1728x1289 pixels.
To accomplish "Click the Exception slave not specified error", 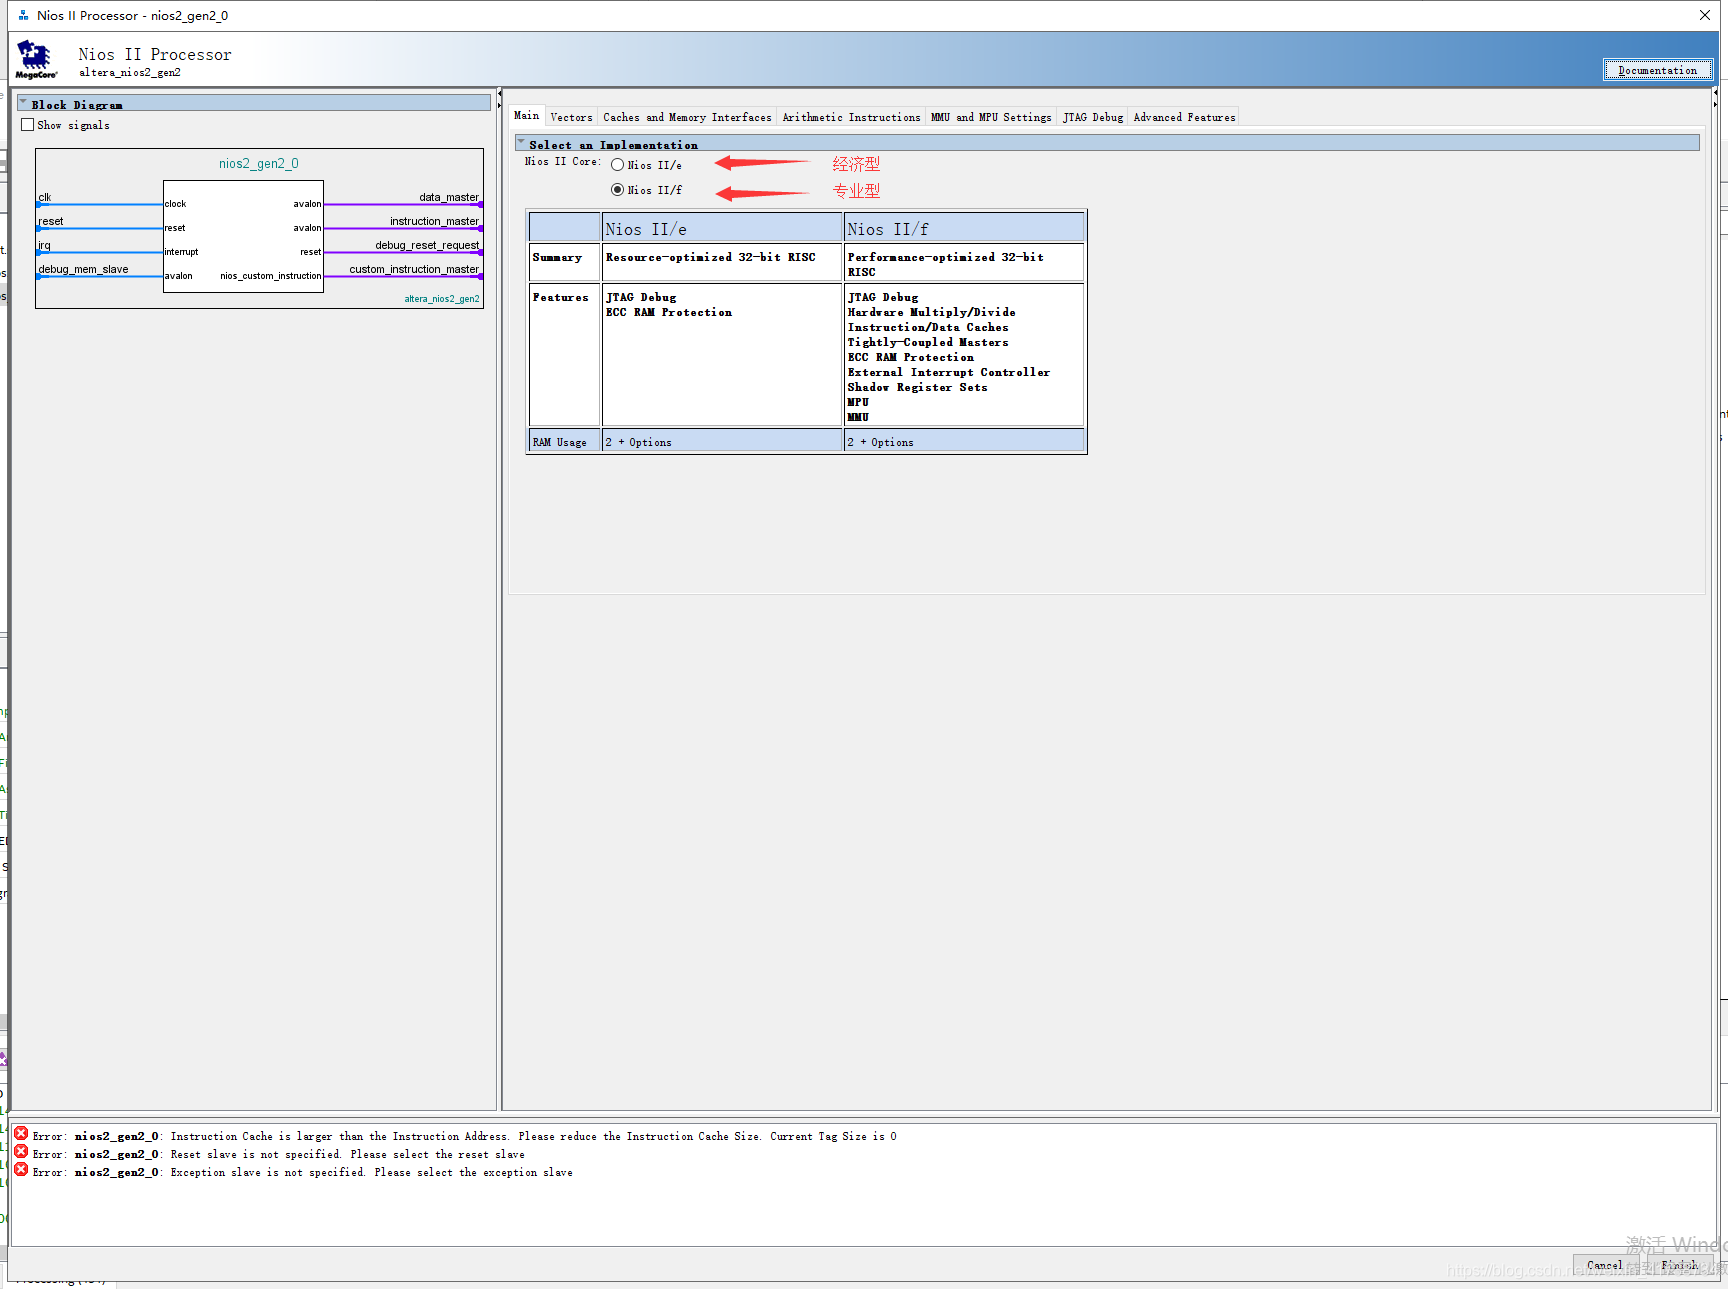I will click(x=302, y=1172).
